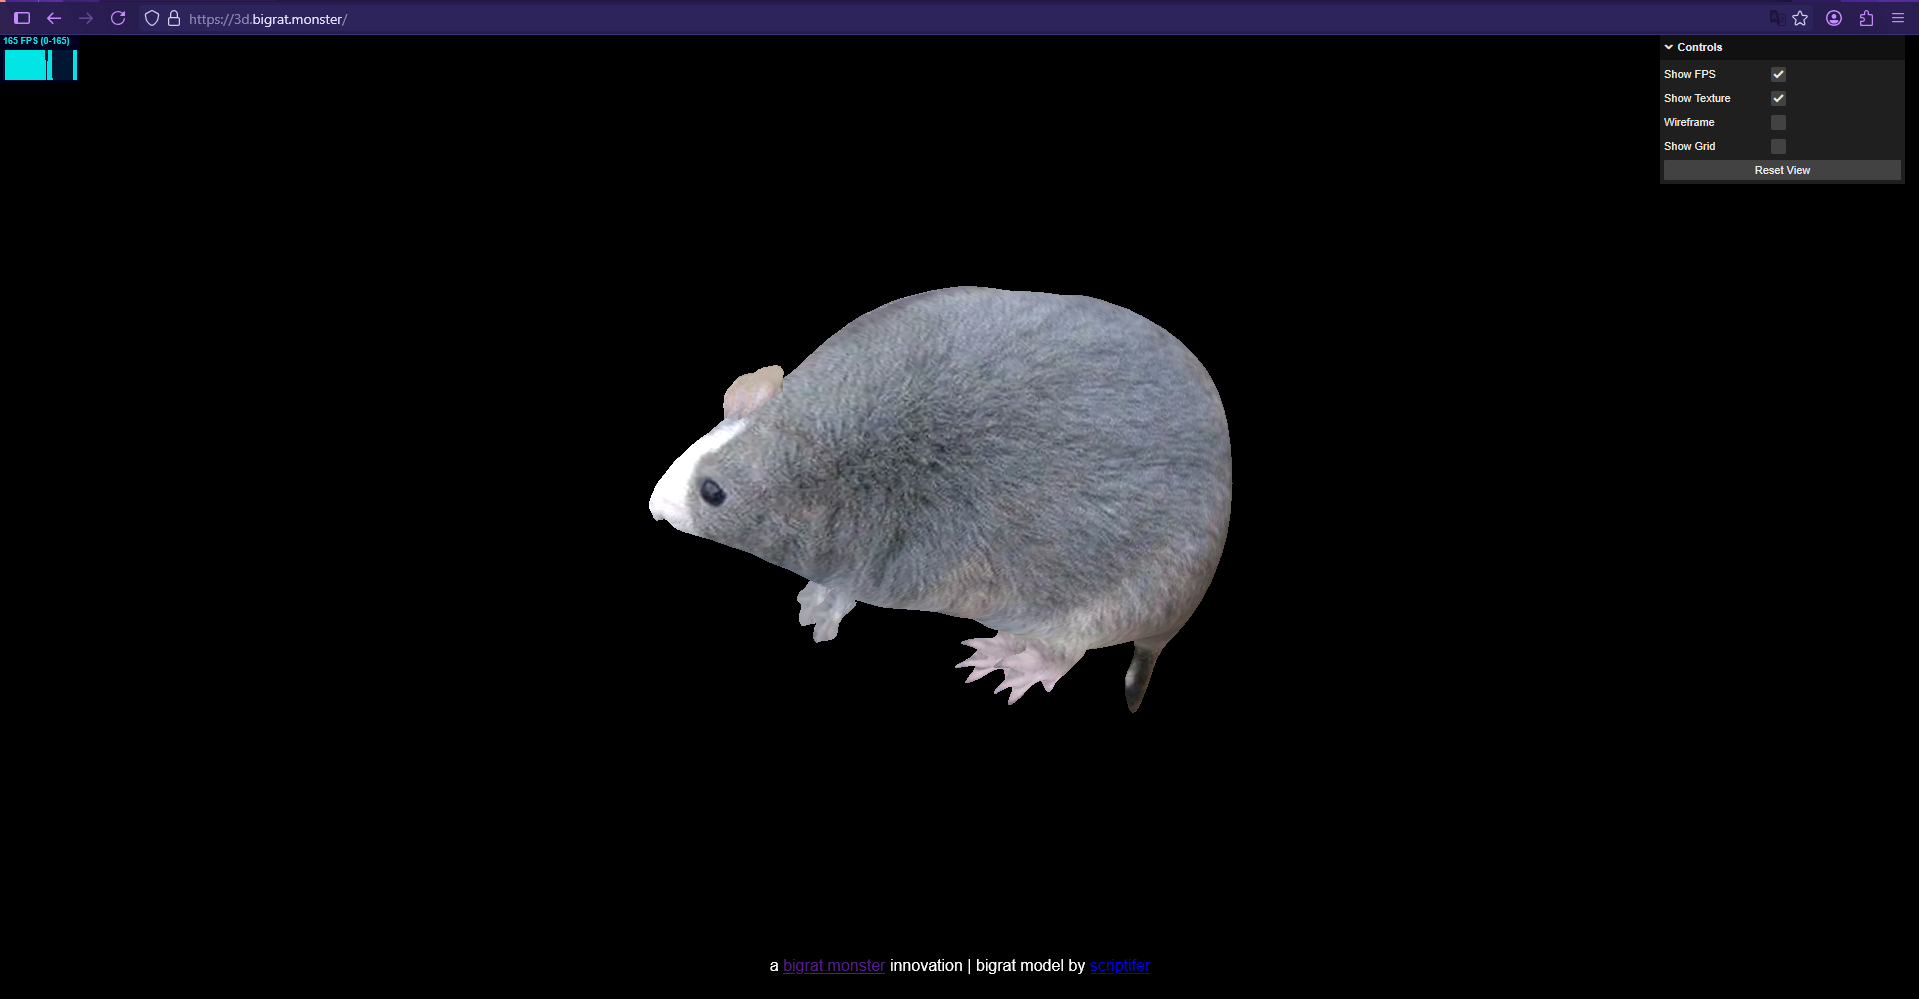This screenshot has height=999, width=1919.
Task: Open the extensions puzzle-piece icon
Action: point(1866,18)
